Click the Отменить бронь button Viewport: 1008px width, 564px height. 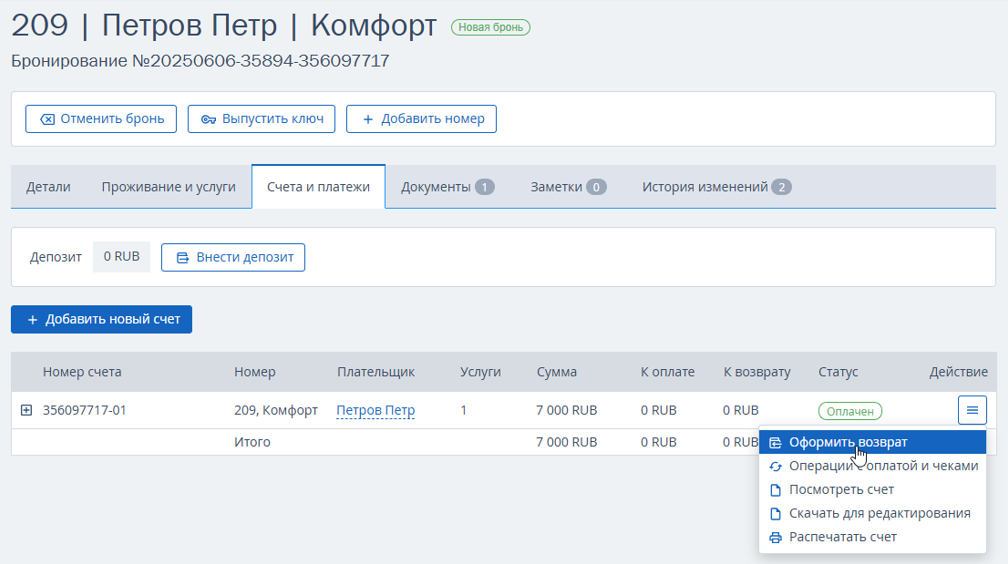[x=101, y=119]
